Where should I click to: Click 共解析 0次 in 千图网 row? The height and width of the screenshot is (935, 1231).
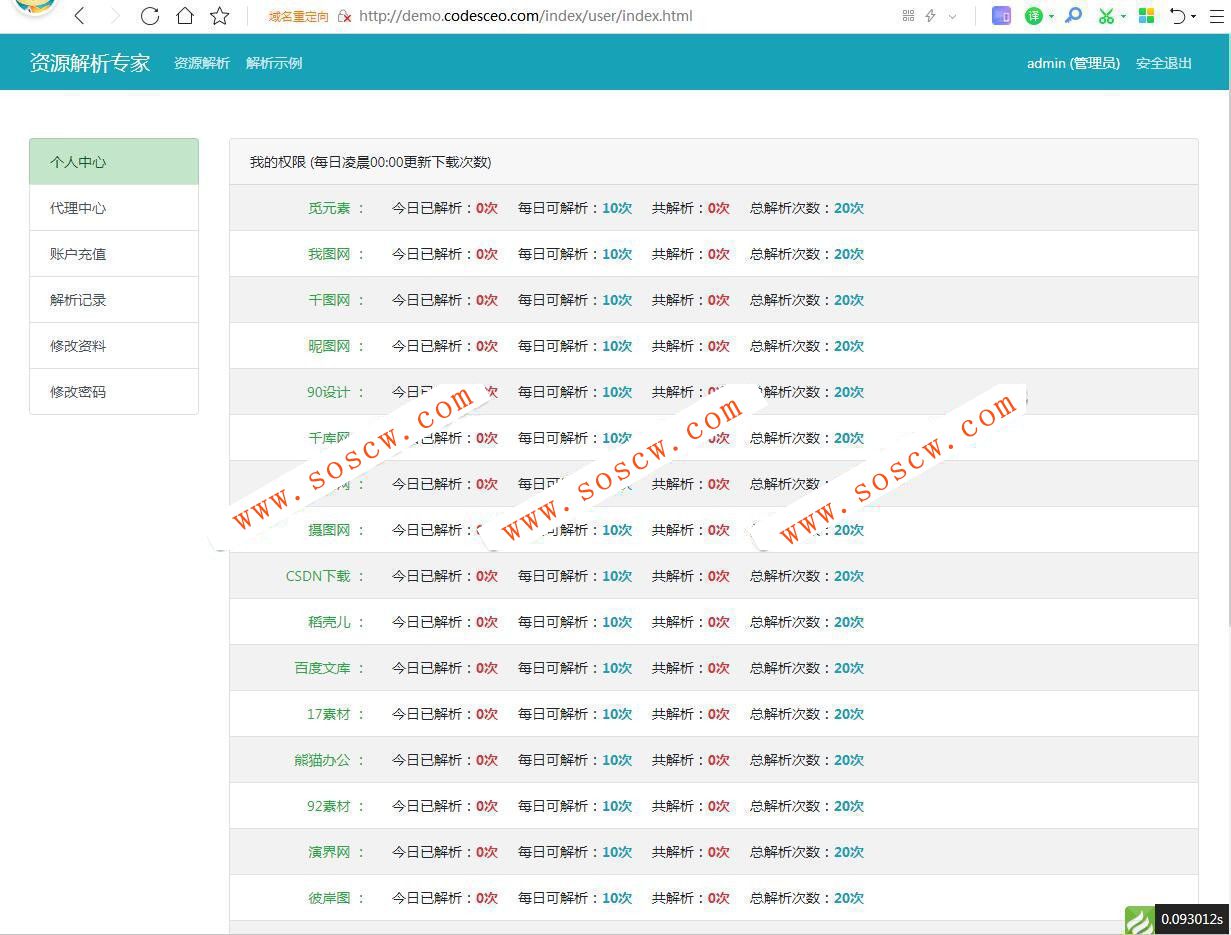coord(691,300)
